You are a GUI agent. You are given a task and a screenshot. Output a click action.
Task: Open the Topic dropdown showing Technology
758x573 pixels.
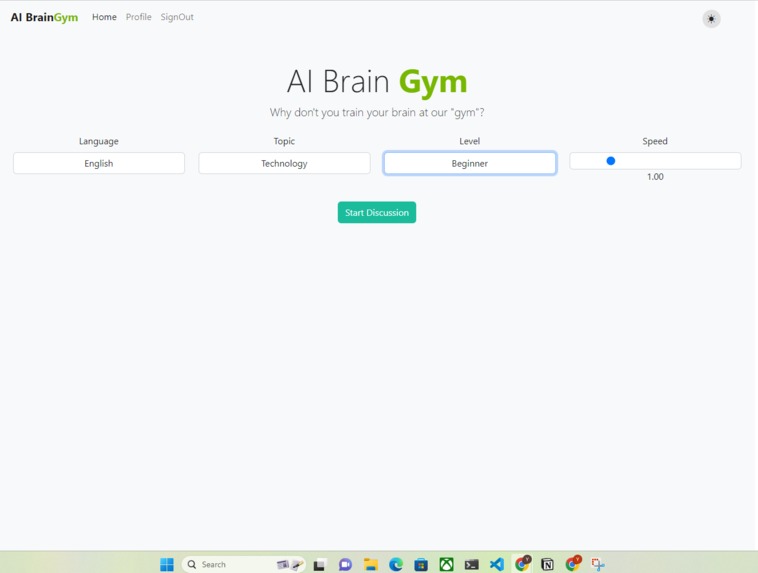coord(284,163)
